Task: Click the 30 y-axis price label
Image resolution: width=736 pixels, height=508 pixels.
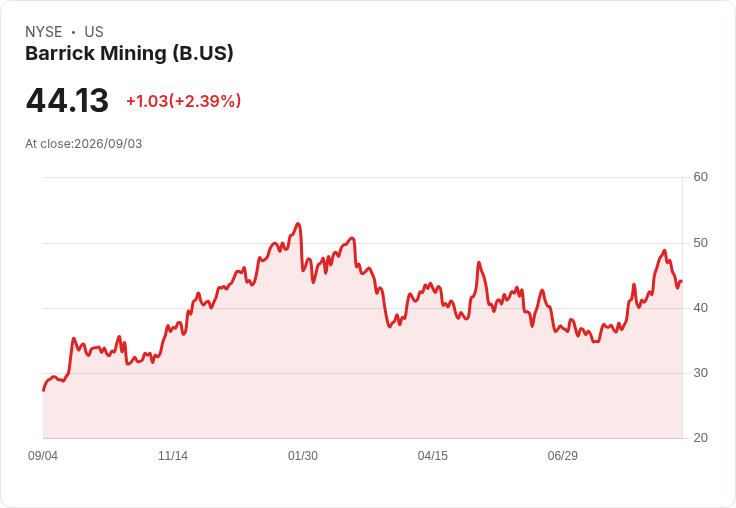Action: click(x=700, y=373)
